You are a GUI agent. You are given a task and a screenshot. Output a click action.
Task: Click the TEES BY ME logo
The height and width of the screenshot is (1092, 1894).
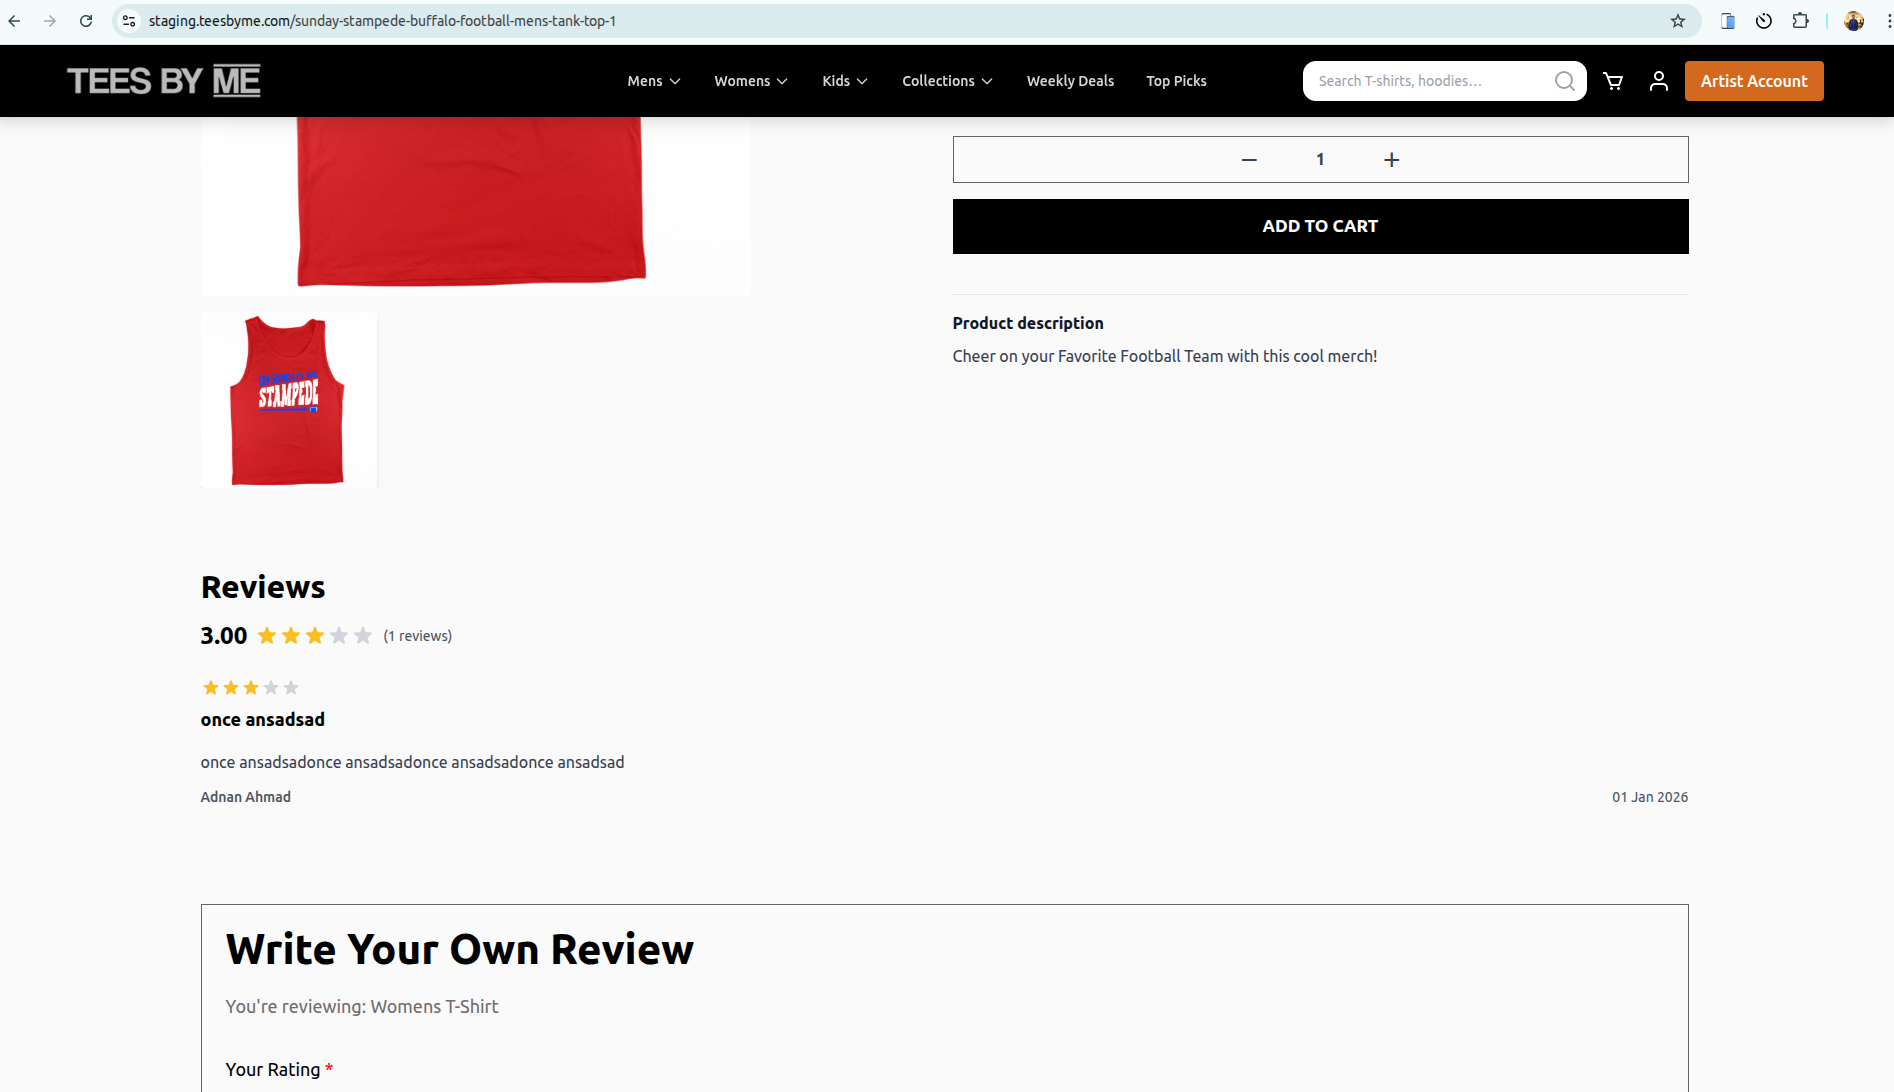pyautogui.click(x=163, y=80)
